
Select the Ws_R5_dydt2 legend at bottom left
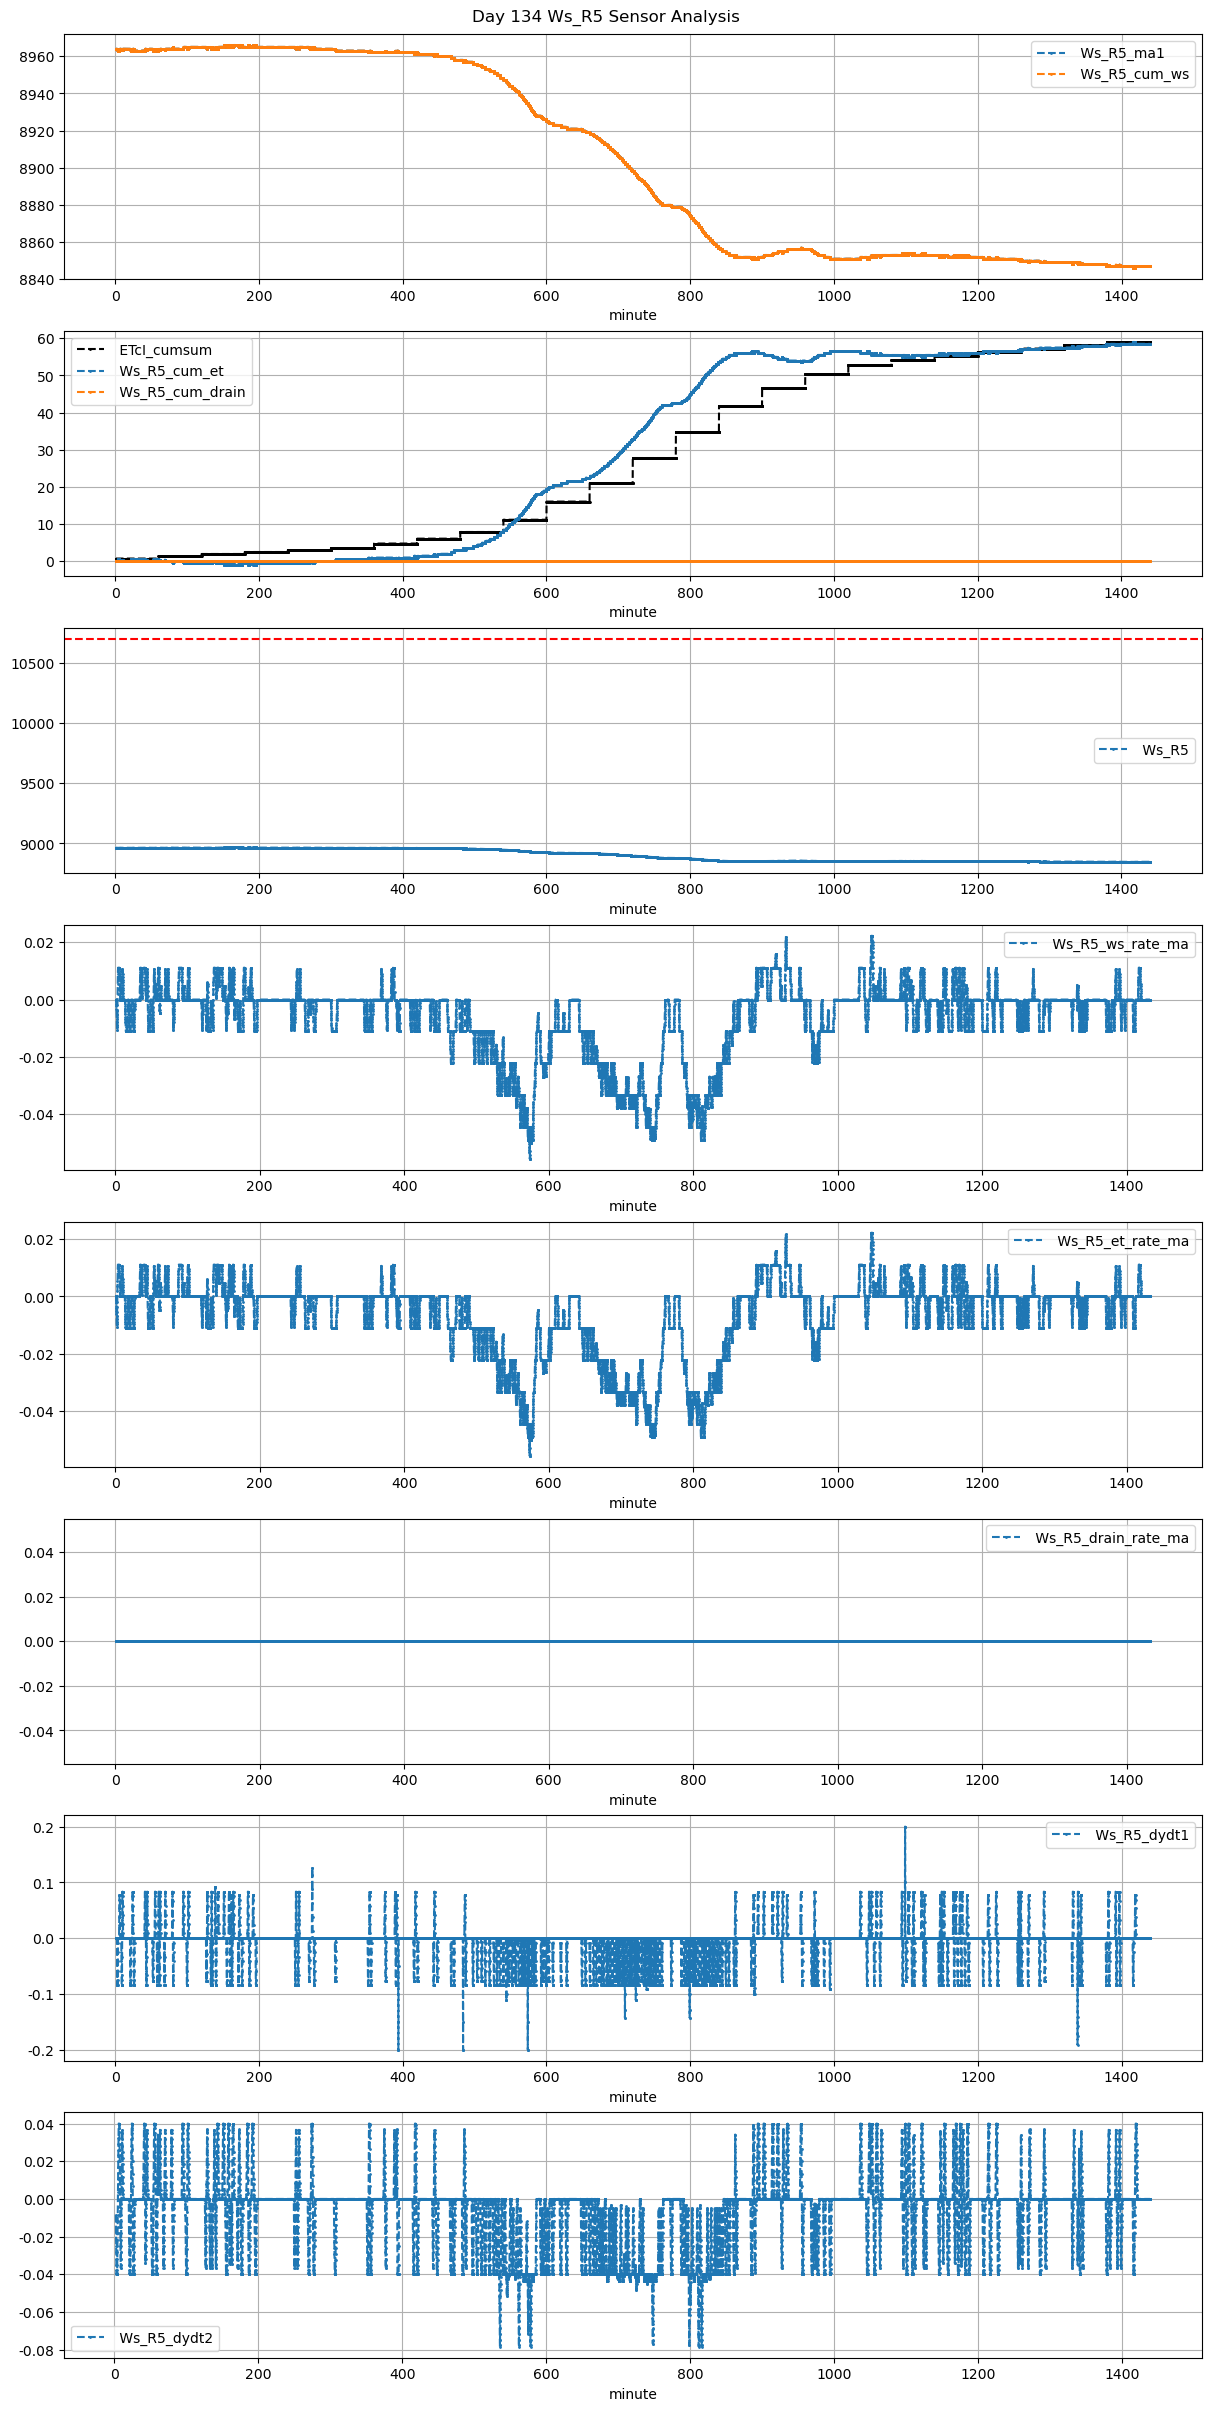tap(165, 2338)
